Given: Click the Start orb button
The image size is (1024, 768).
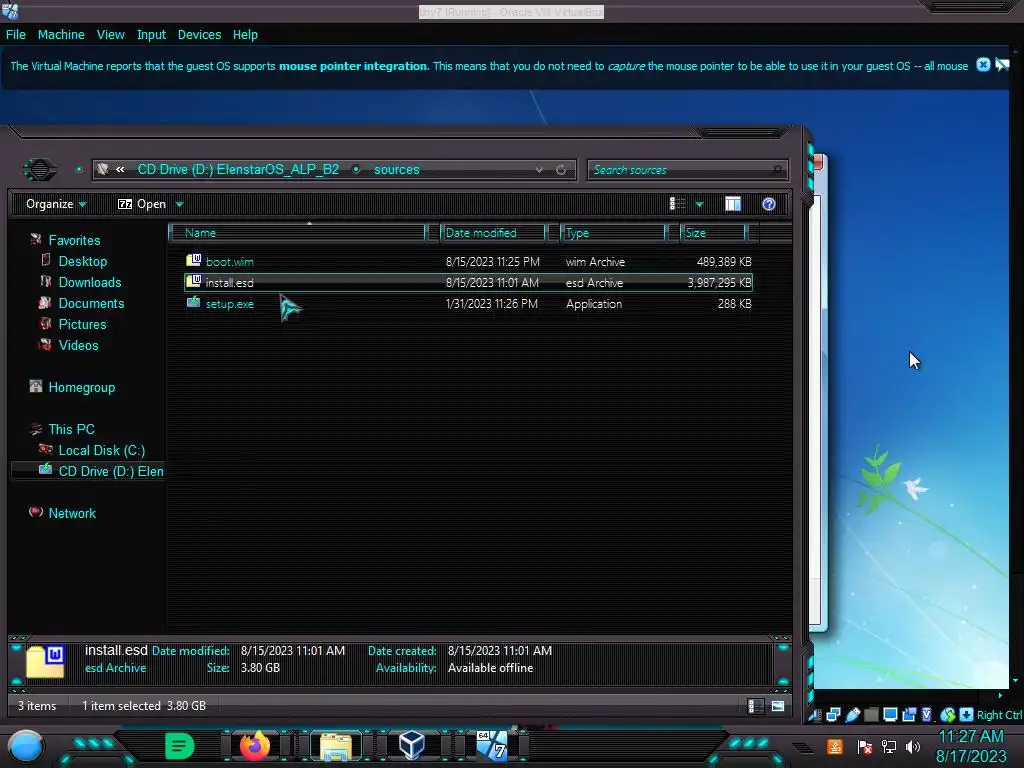Looking at the screenshot, I should coord(25,746).
